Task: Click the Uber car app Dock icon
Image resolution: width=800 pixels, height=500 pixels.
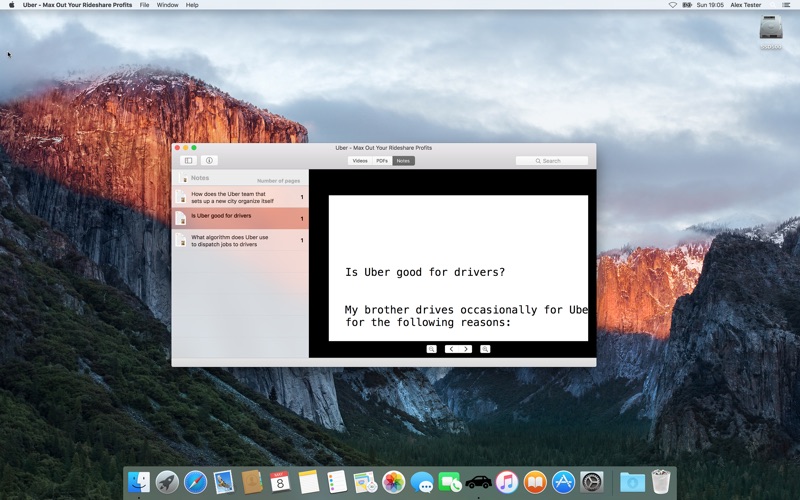Action: pos(478,482)
